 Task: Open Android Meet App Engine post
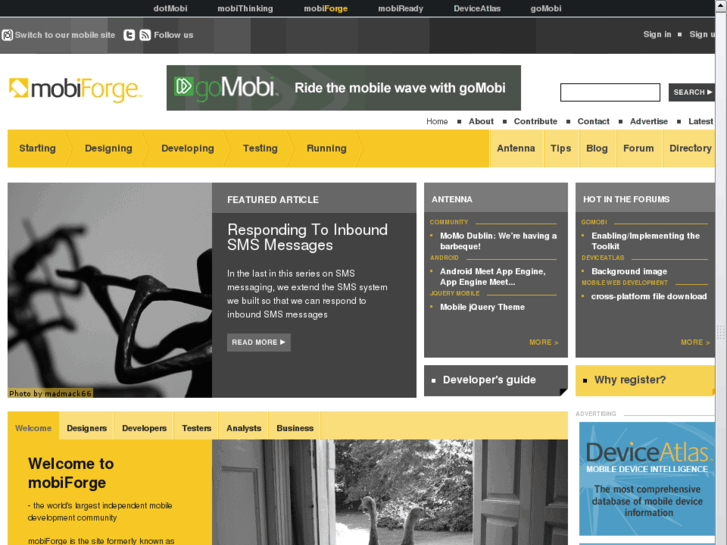coord(493,277)
